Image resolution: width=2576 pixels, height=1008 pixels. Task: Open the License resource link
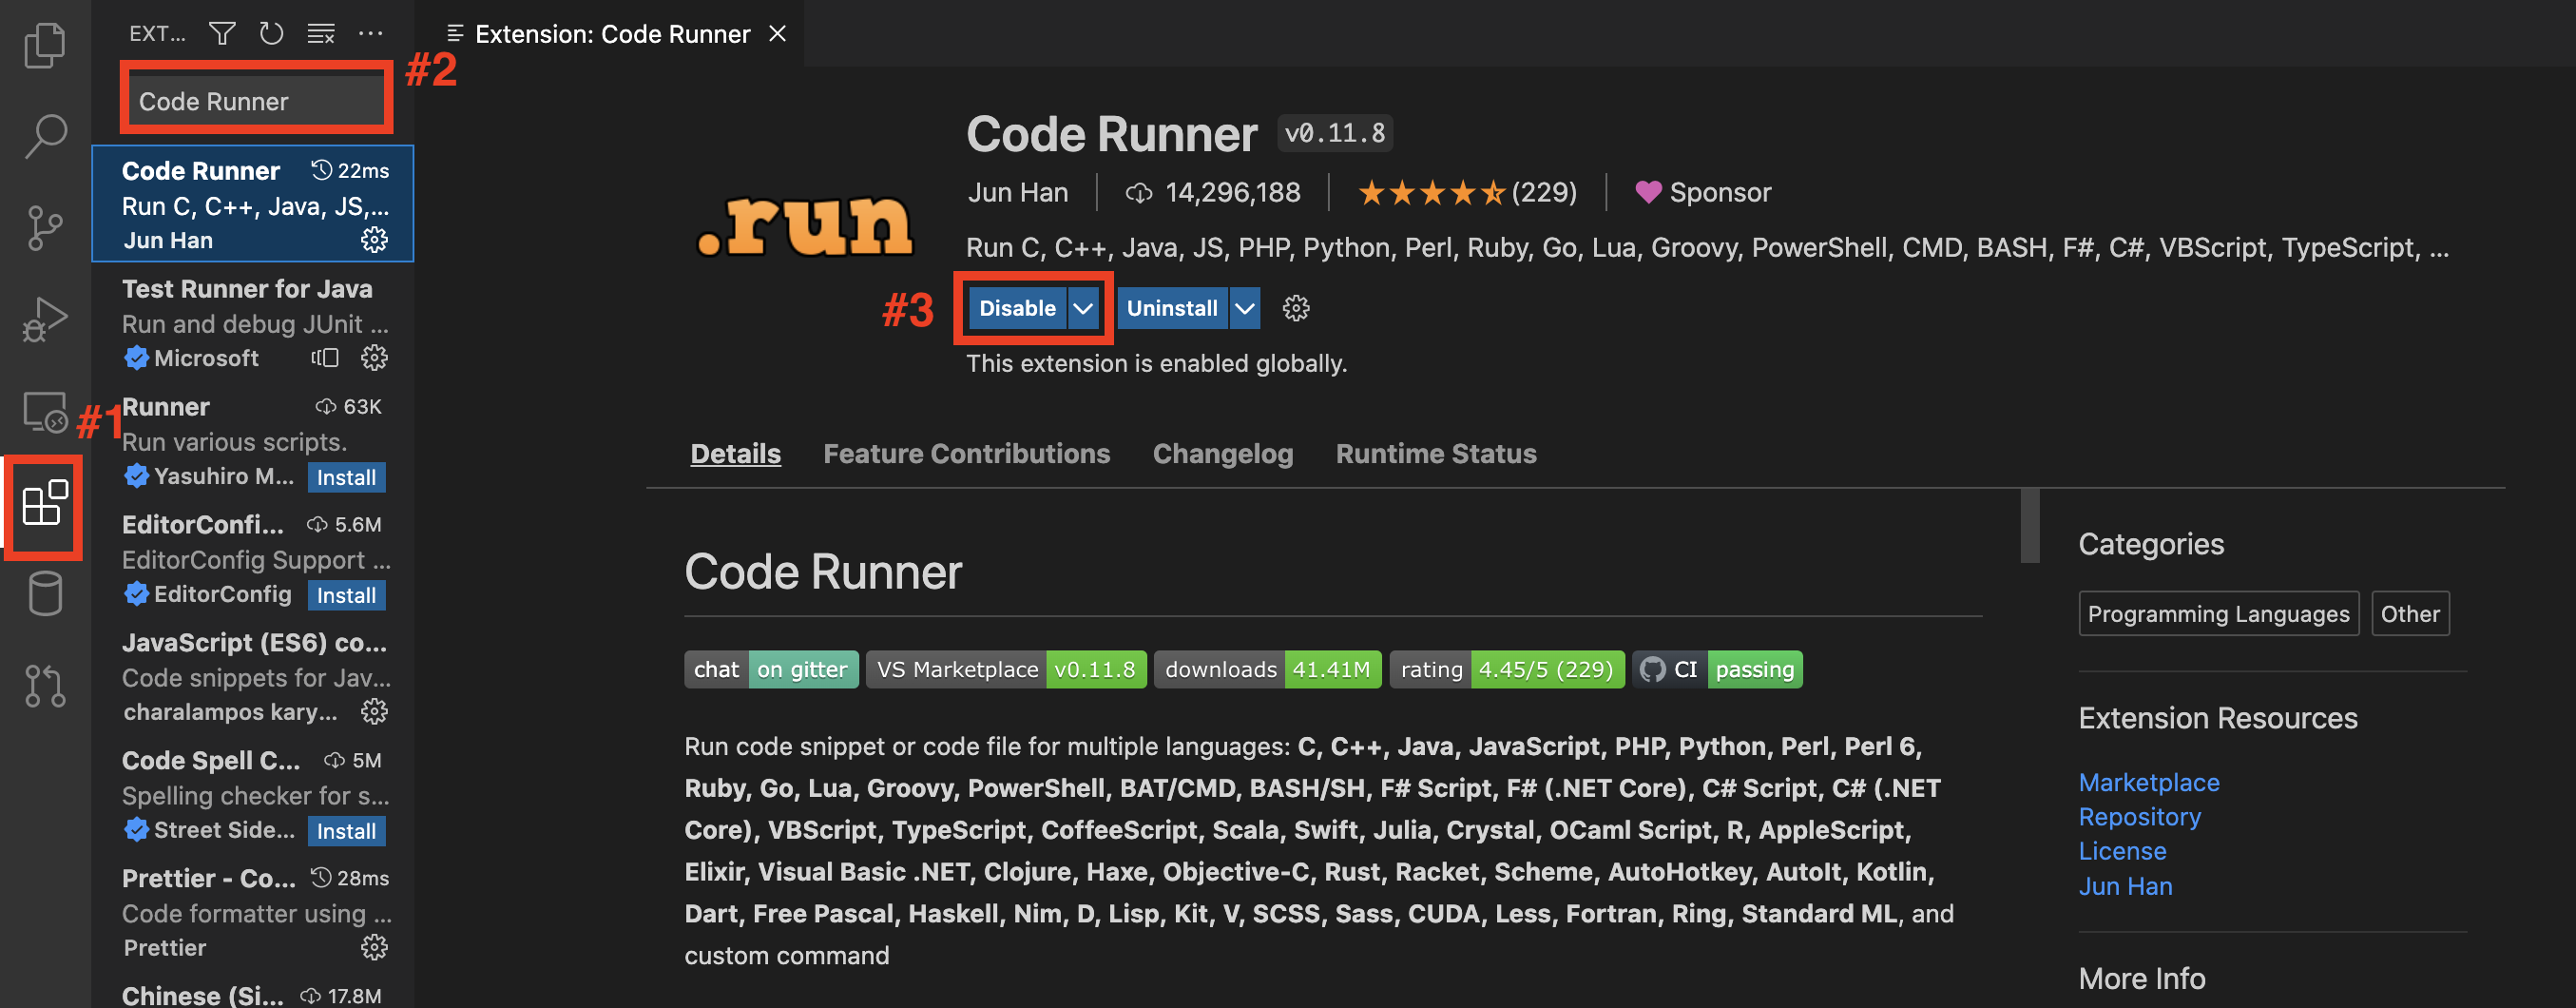pyautogui.click(x=2122, y=851)
